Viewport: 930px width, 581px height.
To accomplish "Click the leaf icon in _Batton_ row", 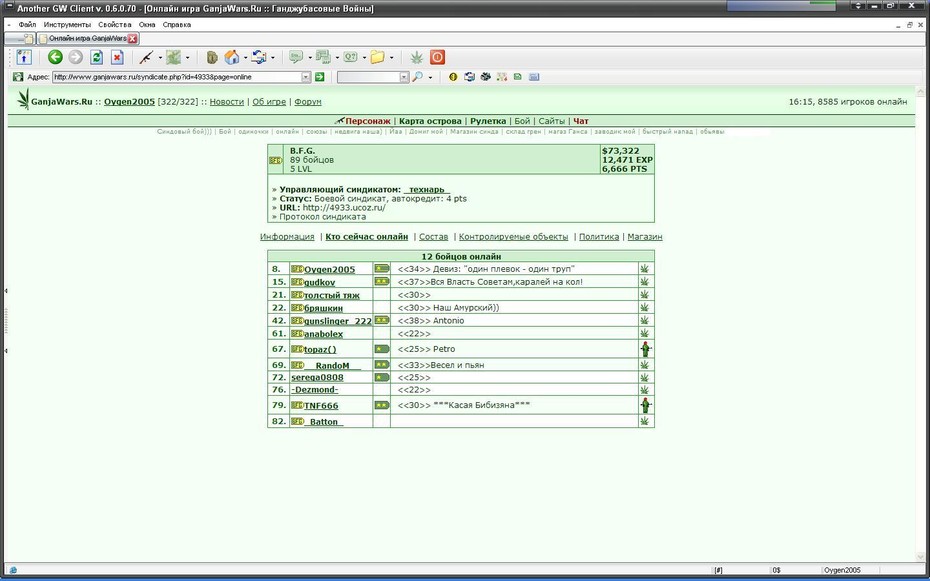I will coord(645,422).
